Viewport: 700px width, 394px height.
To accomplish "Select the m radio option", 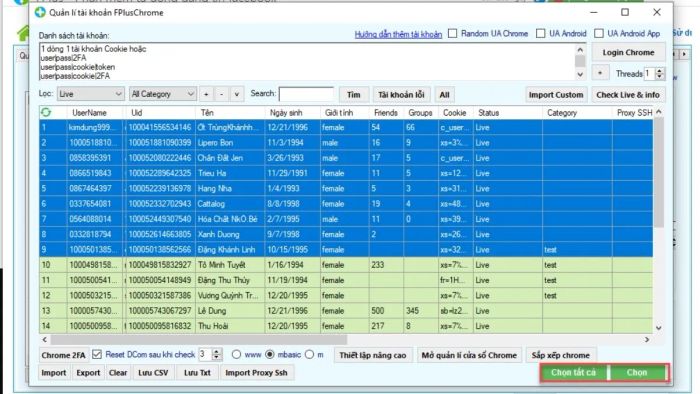I will pos(309,354).
